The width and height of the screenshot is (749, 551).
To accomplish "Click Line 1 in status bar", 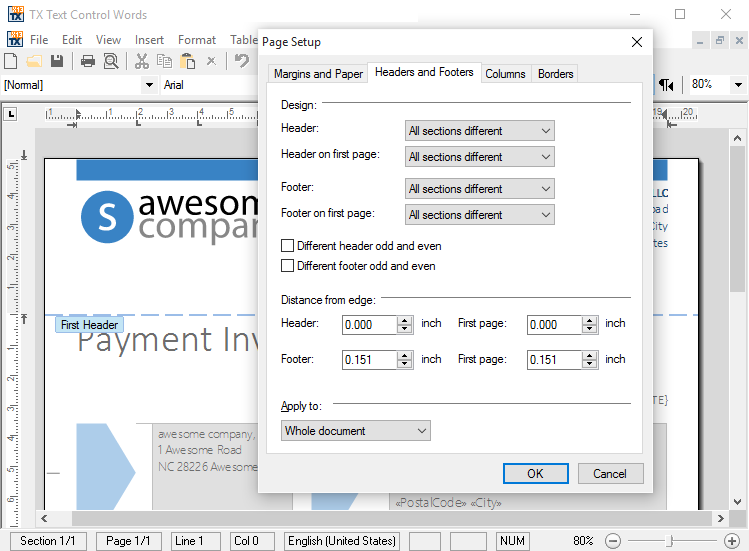I will click(195, 541).
